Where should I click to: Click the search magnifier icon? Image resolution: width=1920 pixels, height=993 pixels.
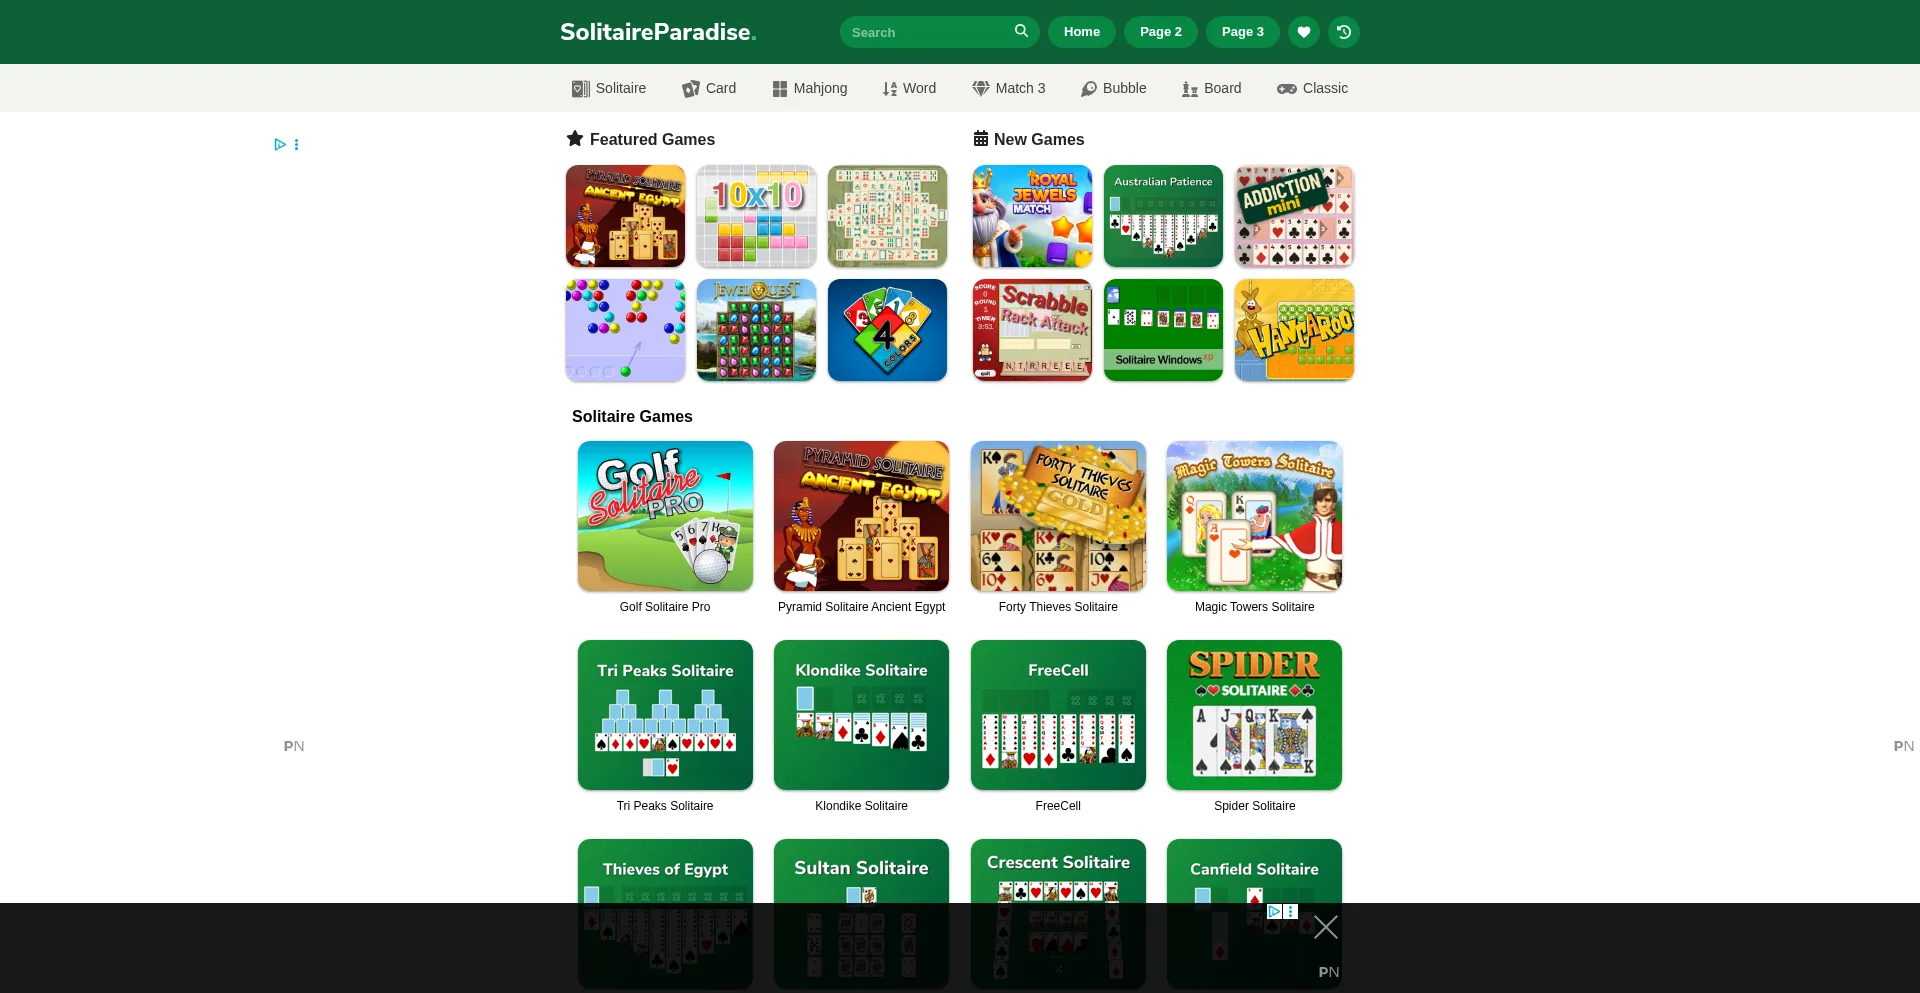click(x=1021, y=31)
